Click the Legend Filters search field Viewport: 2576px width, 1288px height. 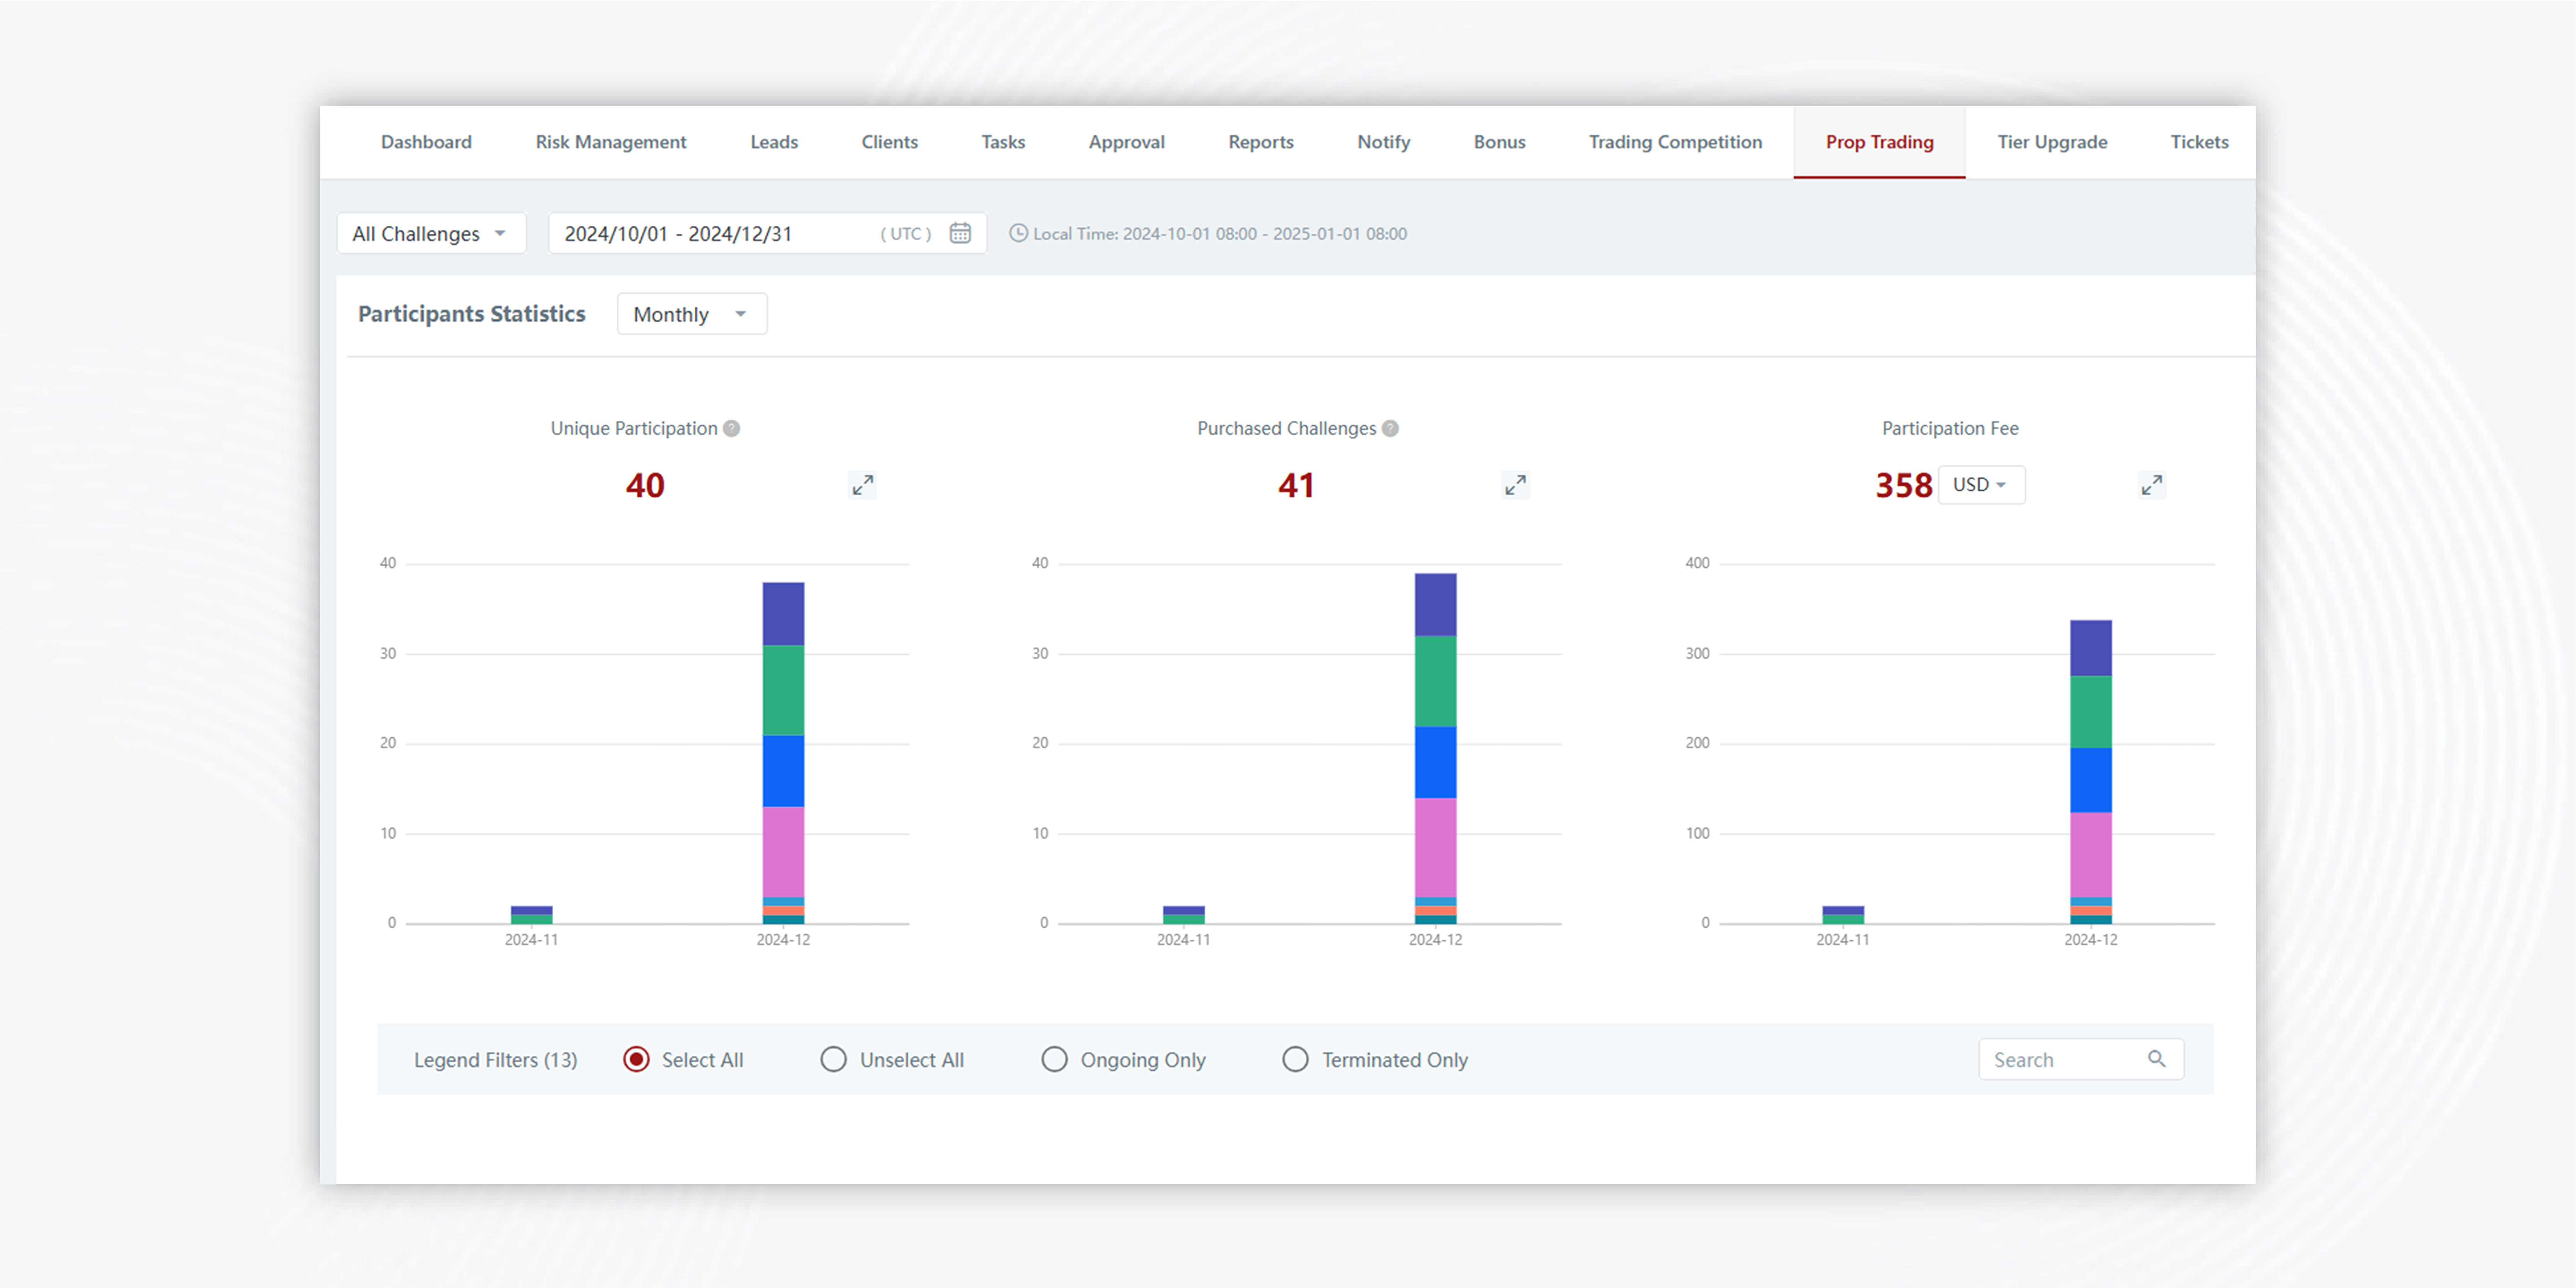[2081, 1059]
